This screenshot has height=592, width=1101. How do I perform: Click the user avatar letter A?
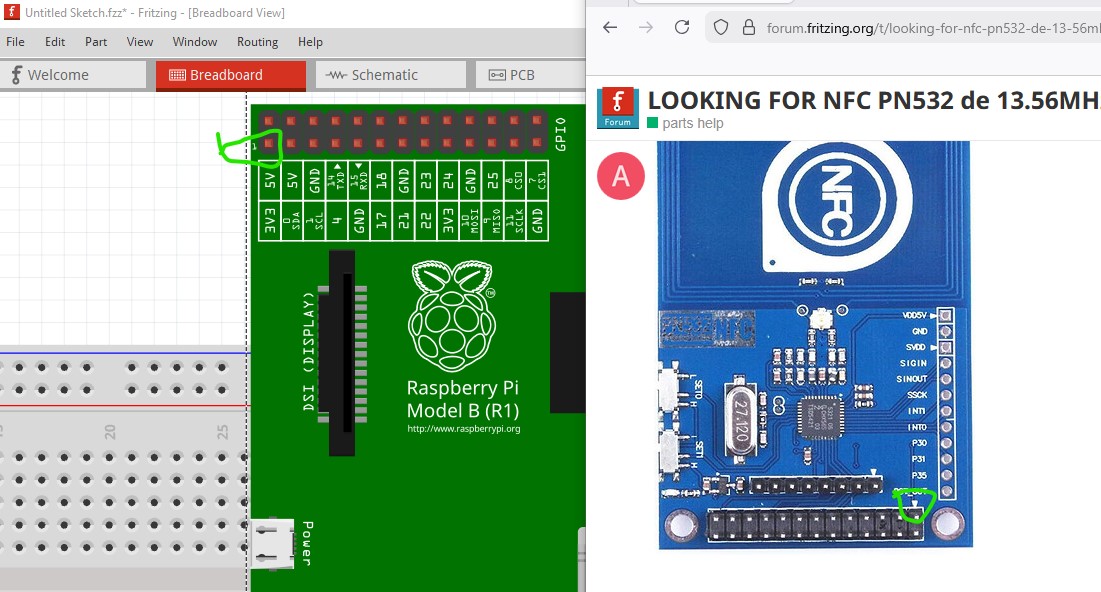pos(620,176)
